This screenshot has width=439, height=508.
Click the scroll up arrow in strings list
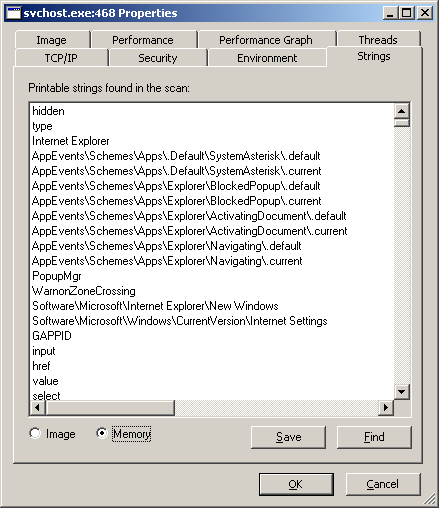coord(402,111)
